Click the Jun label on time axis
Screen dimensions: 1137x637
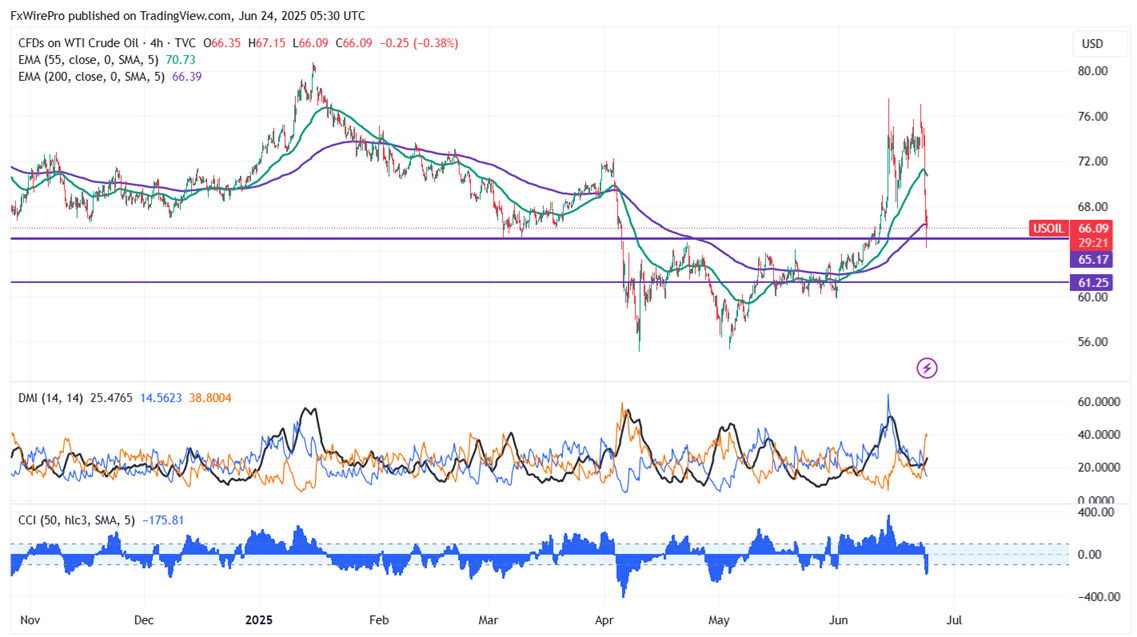pyautogui.click(x=838, y=620)
